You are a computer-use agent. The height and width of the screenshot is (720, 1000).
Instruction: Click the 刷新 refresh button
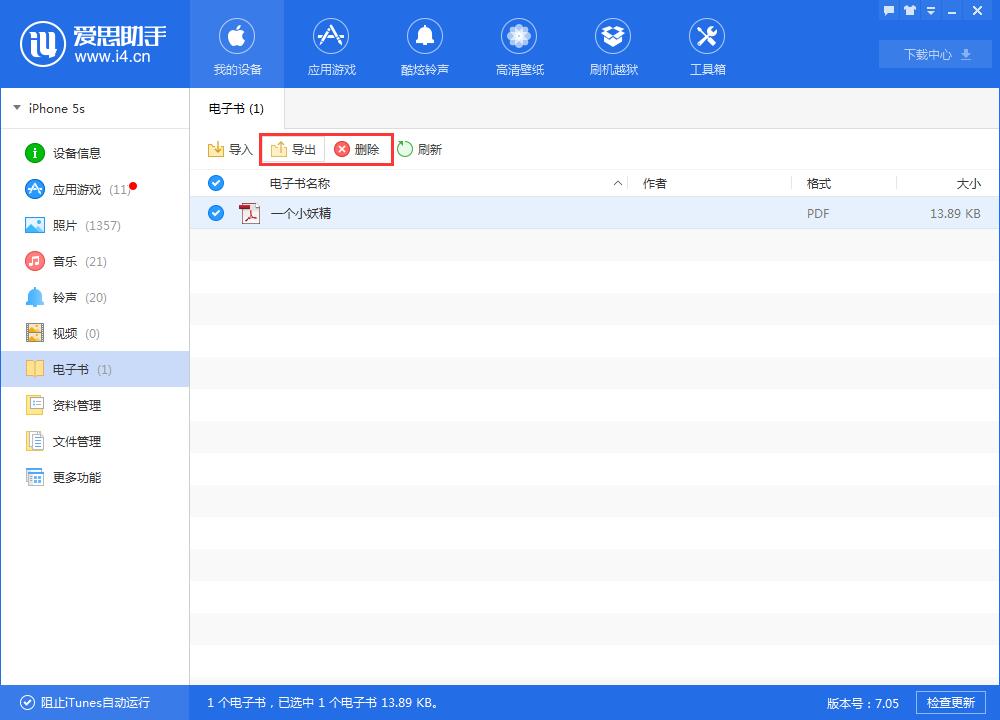click(420, 149)
